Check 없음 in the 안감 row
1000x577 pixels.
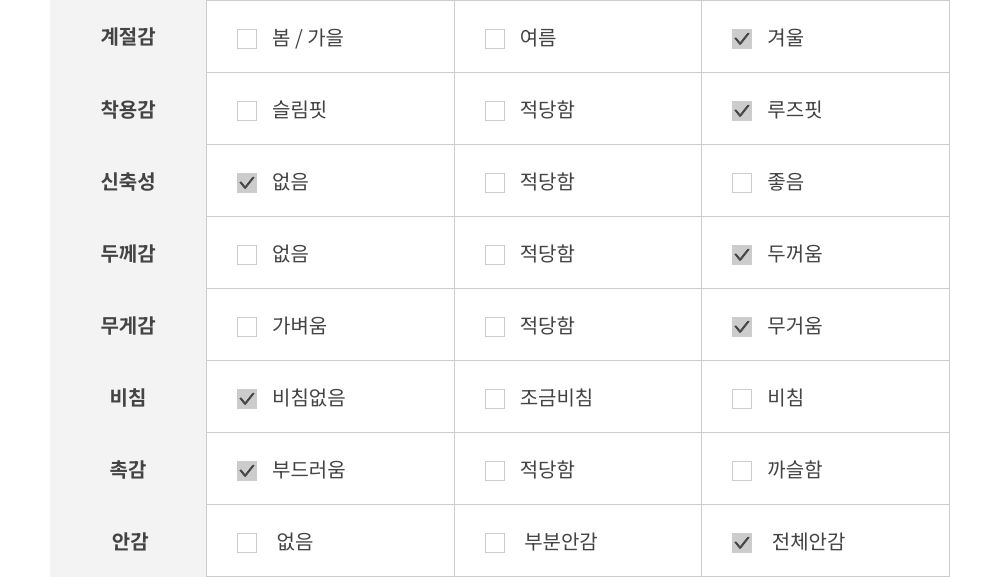(x=247, y=543)
